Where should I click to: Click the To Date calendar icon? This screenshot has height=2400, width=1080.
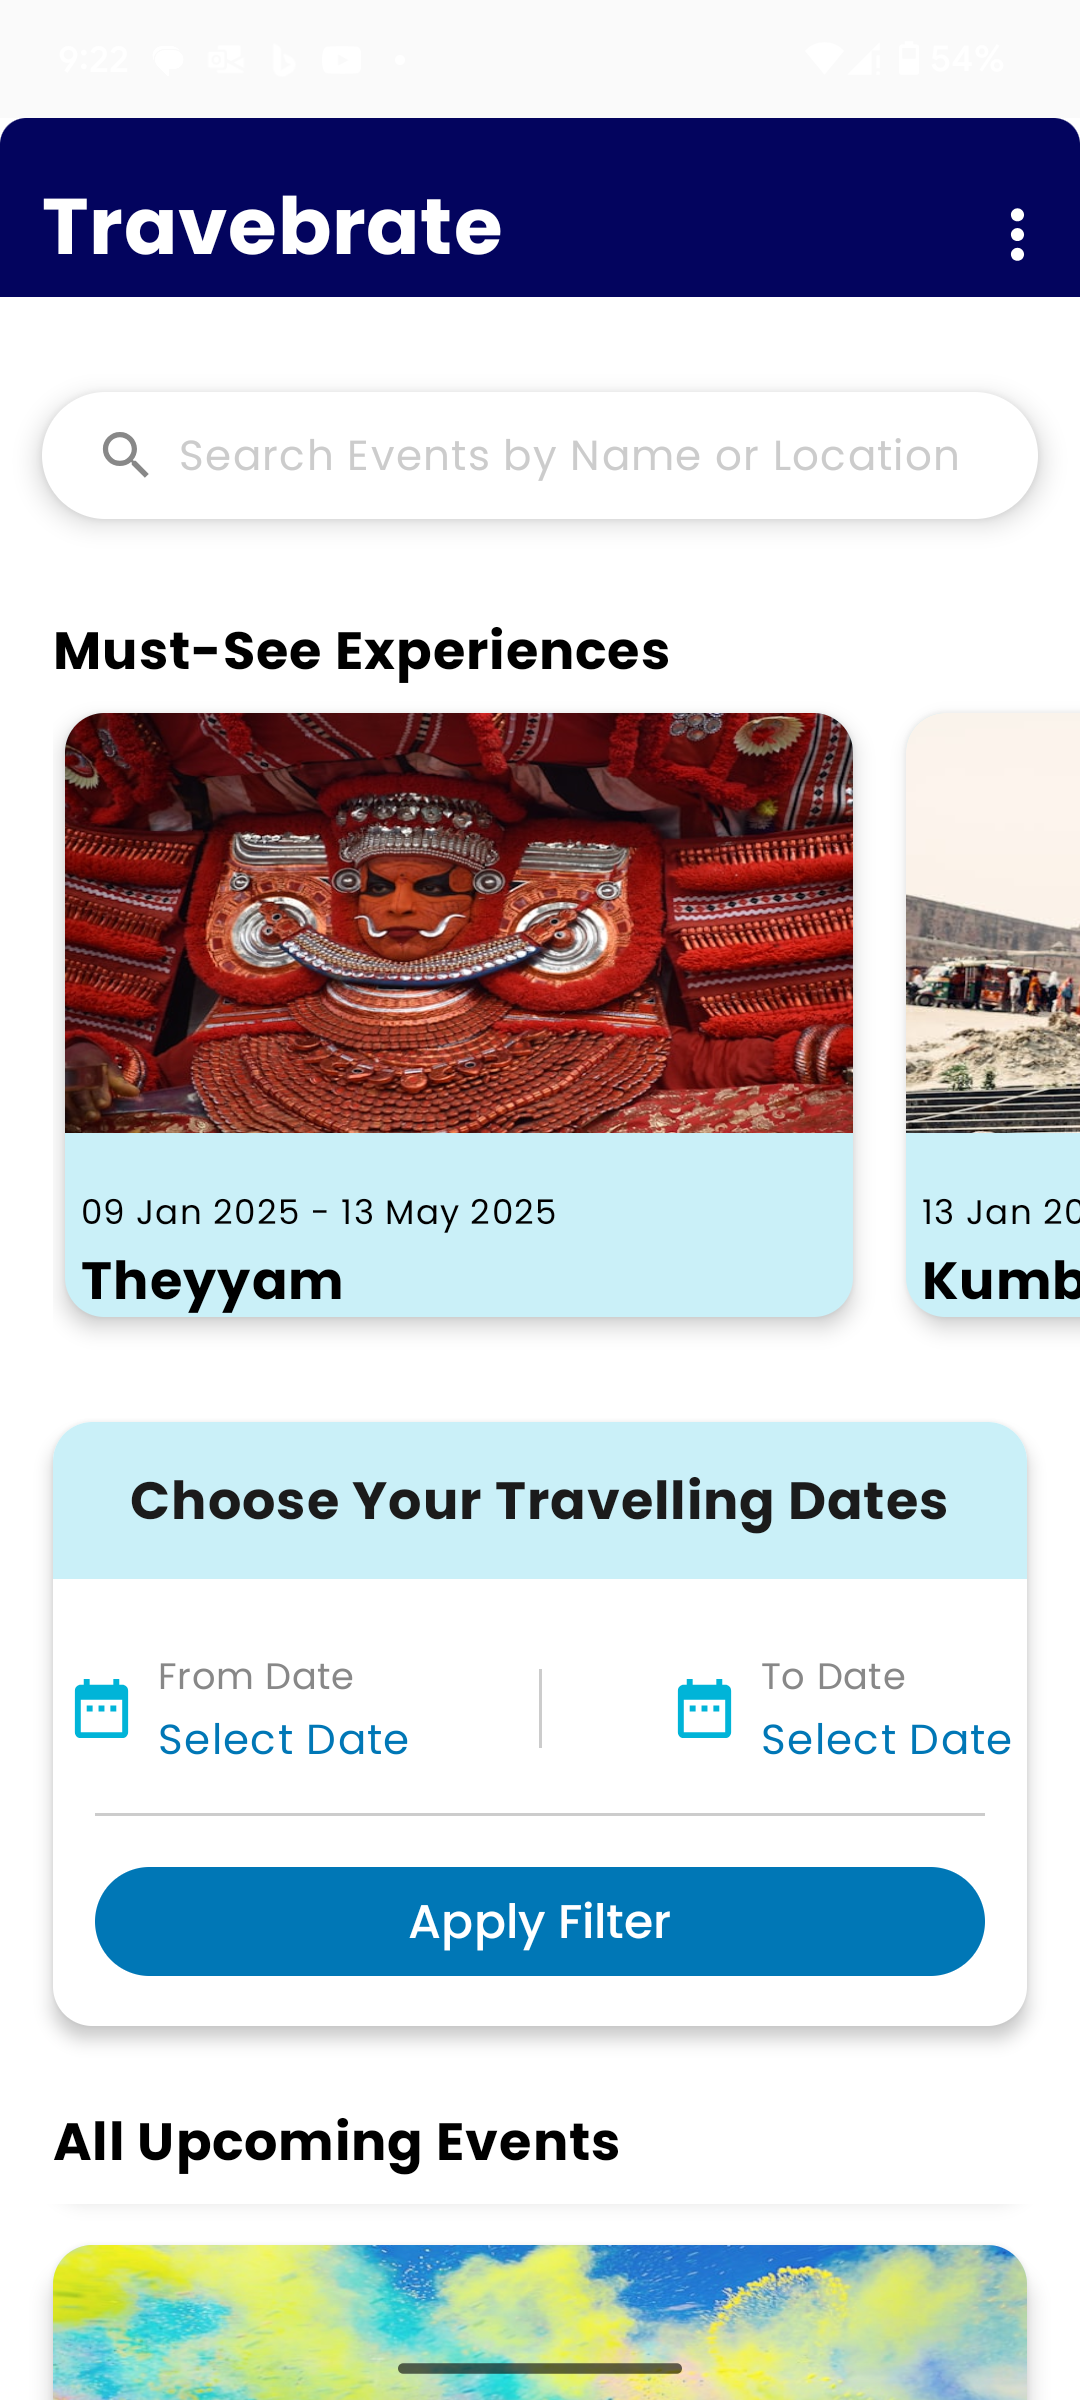tap(705, 1707)
